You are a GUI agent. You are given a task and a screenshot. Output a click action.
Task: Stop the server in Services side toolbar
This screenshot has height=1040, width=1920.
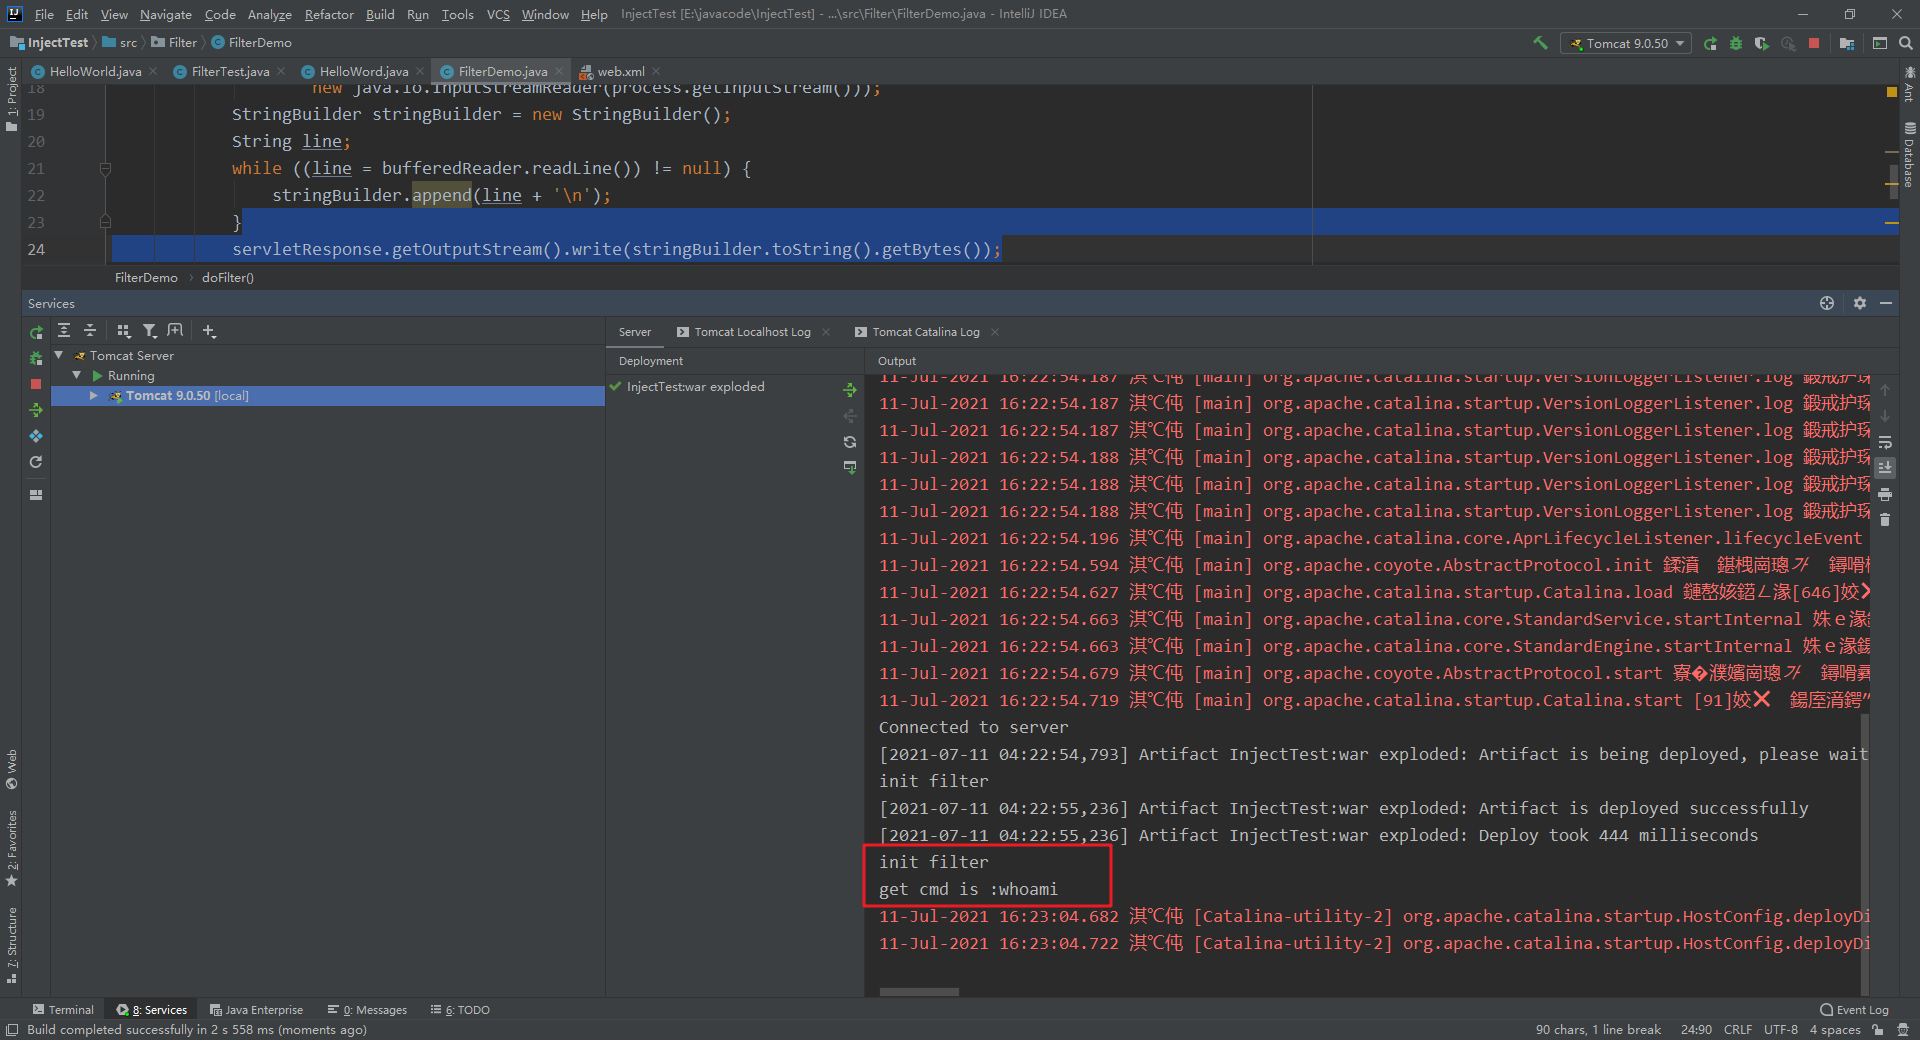click(36, 384)
